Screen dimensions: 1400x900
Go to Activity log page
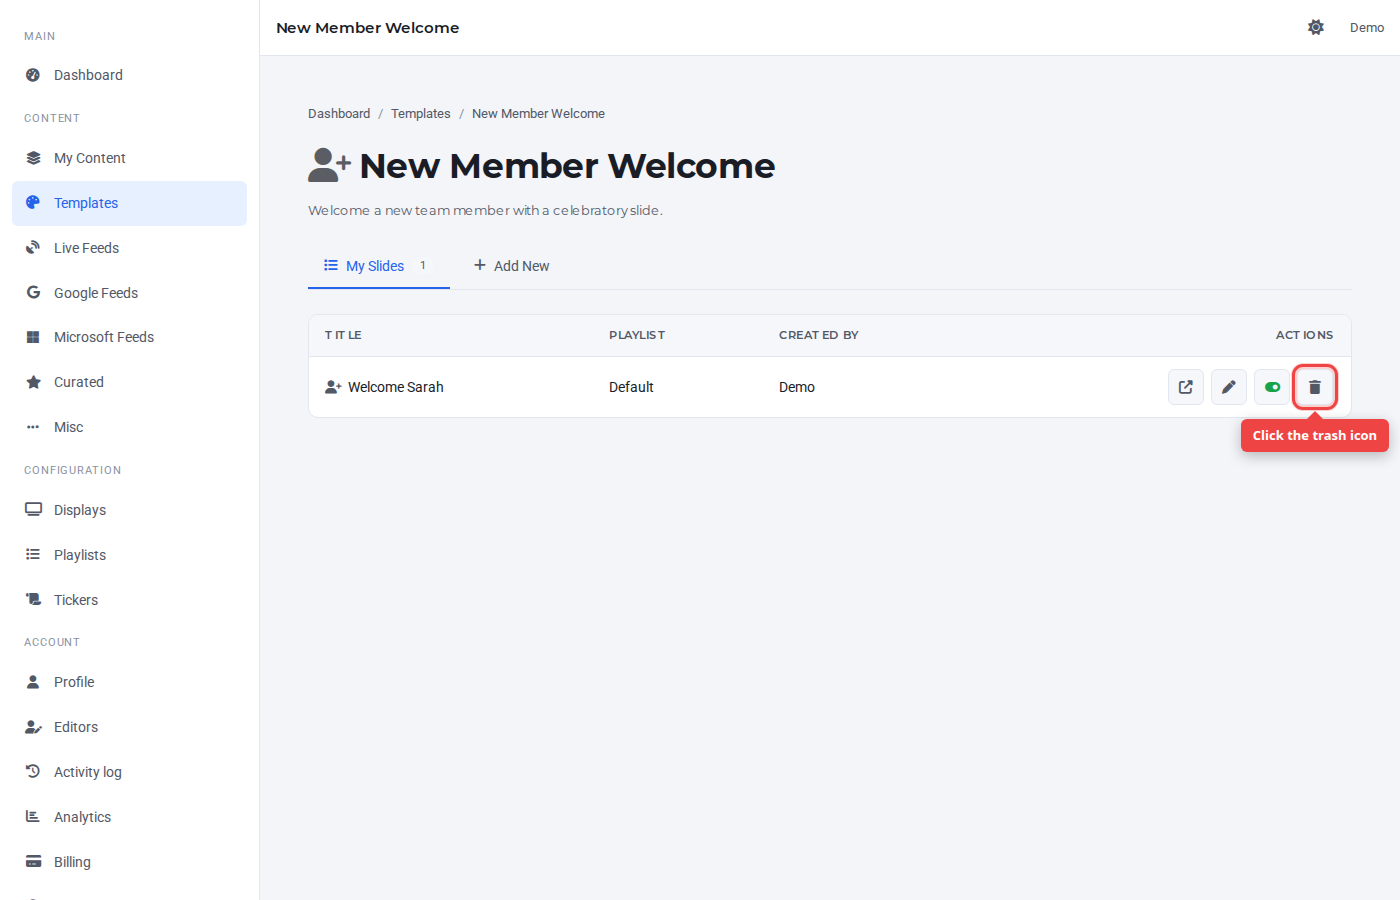click(130, 772)
